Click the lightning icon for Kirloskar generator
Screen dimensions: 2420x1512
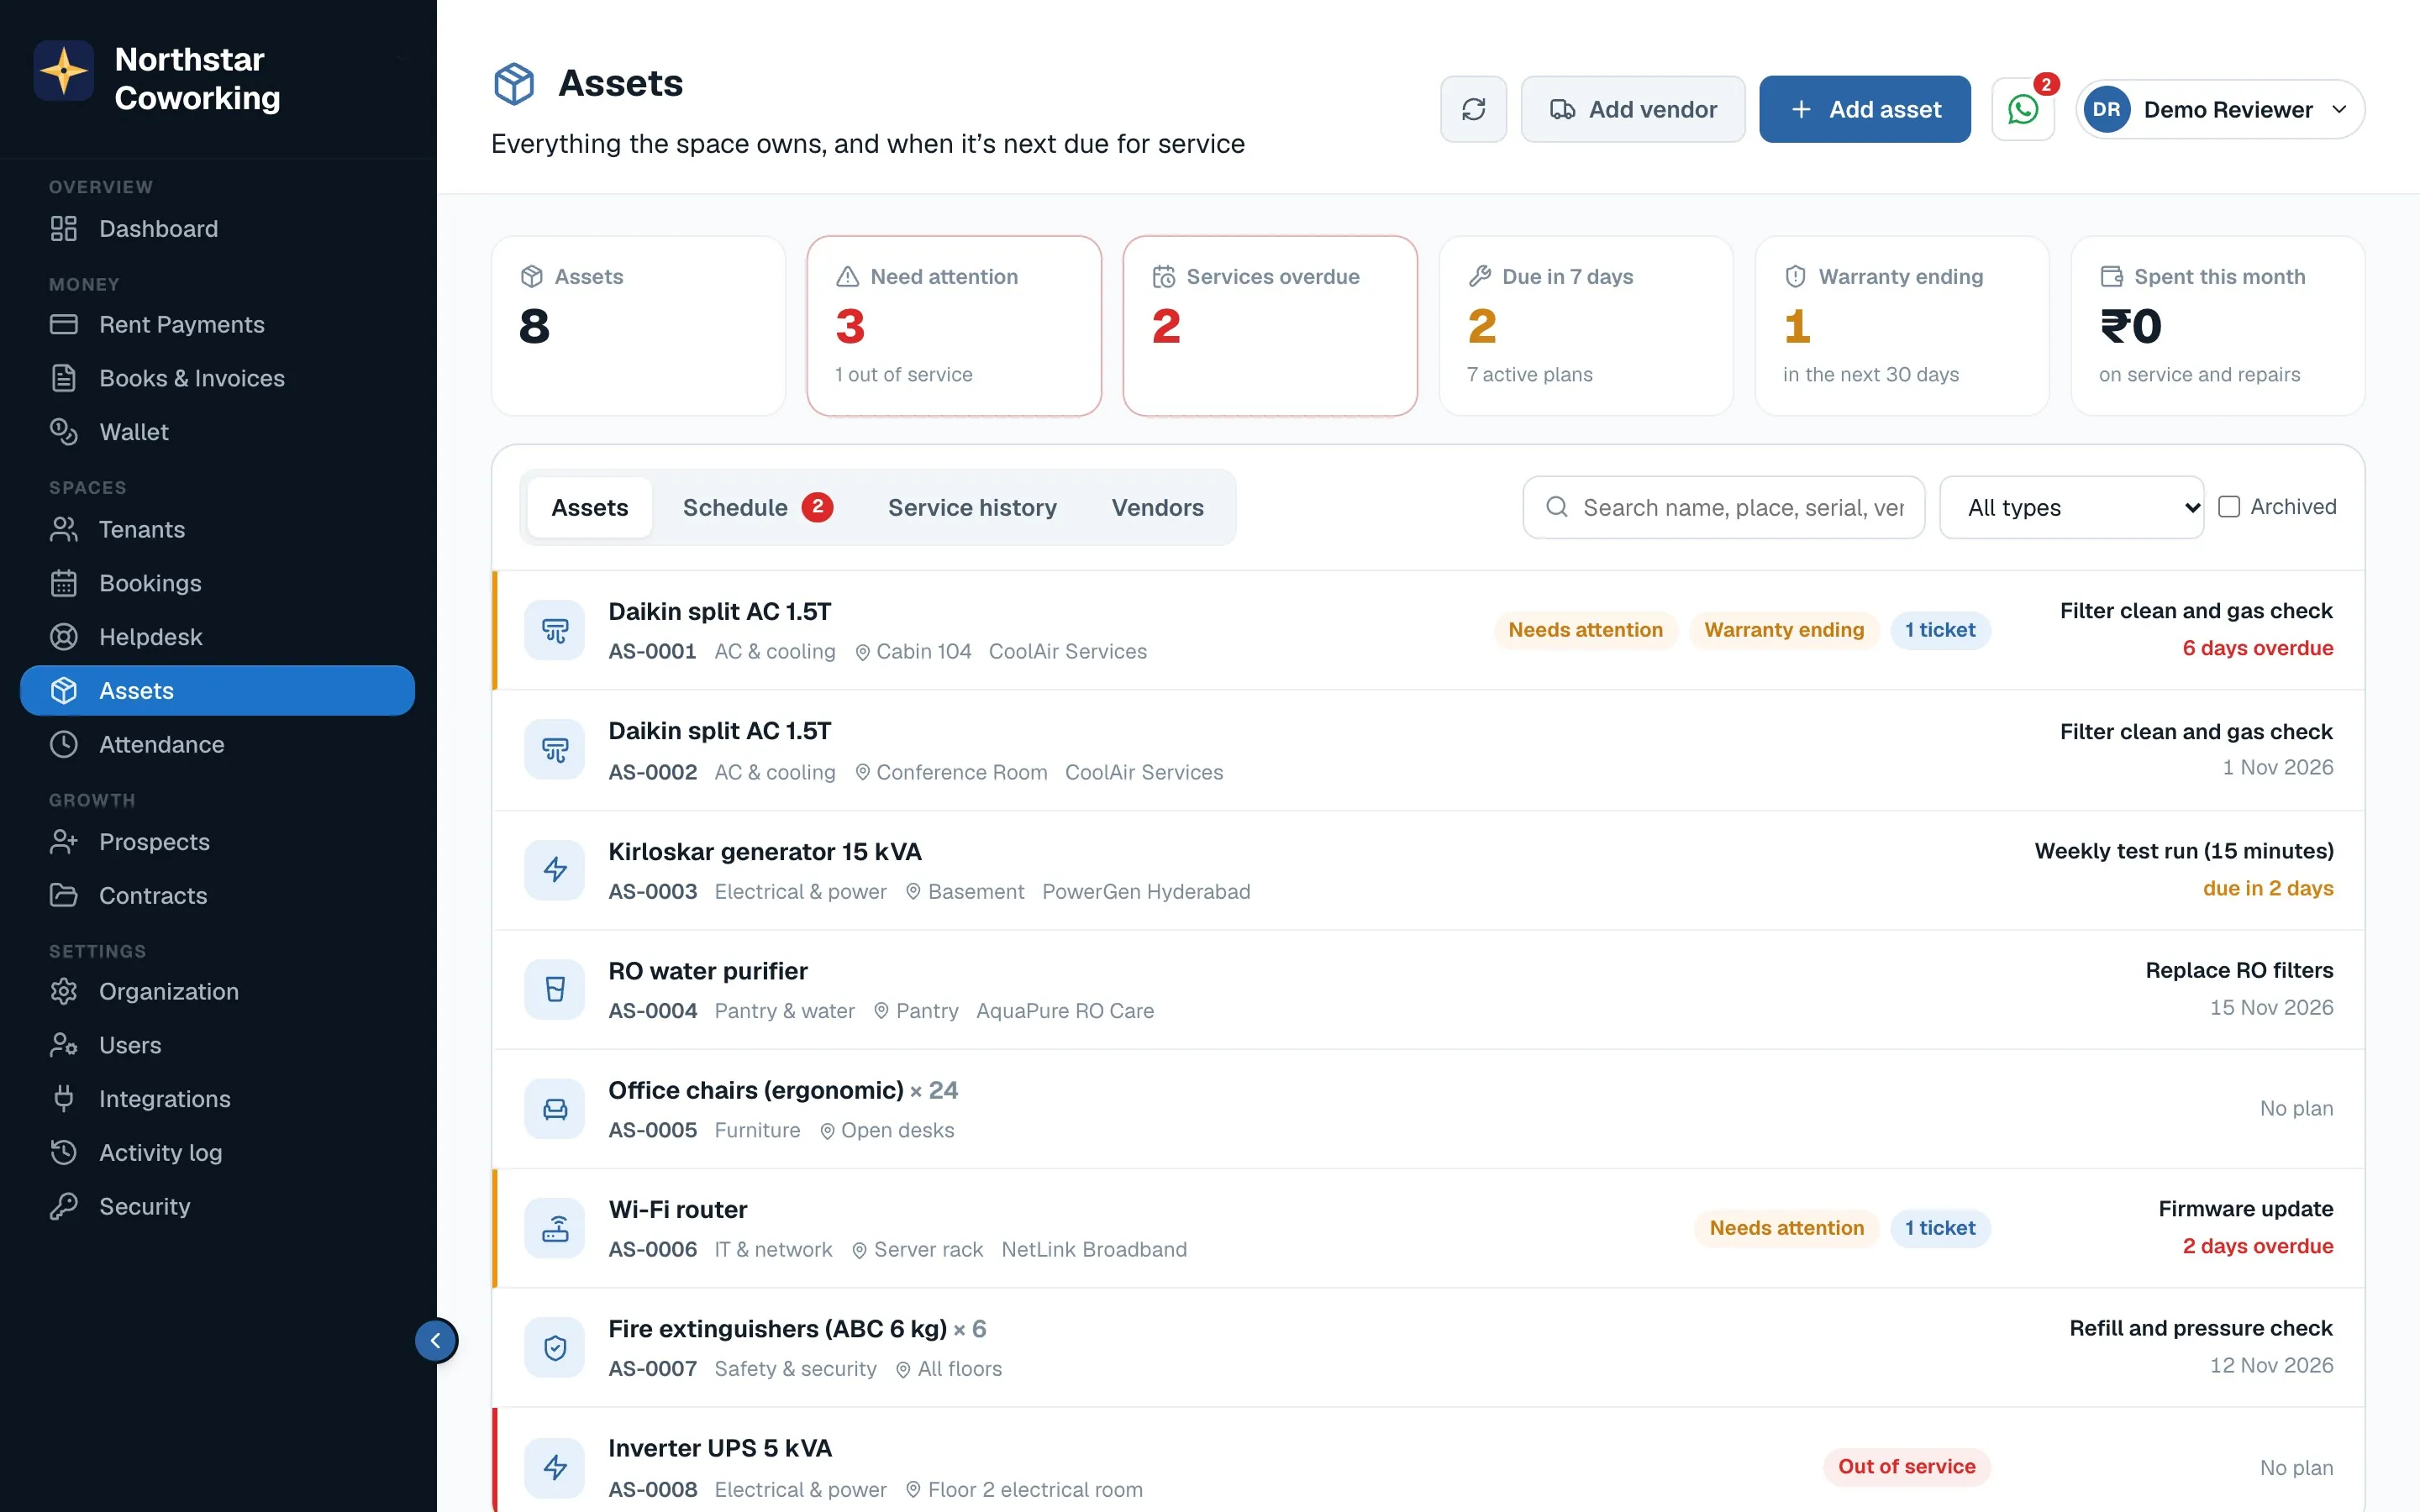click(555, 869)
